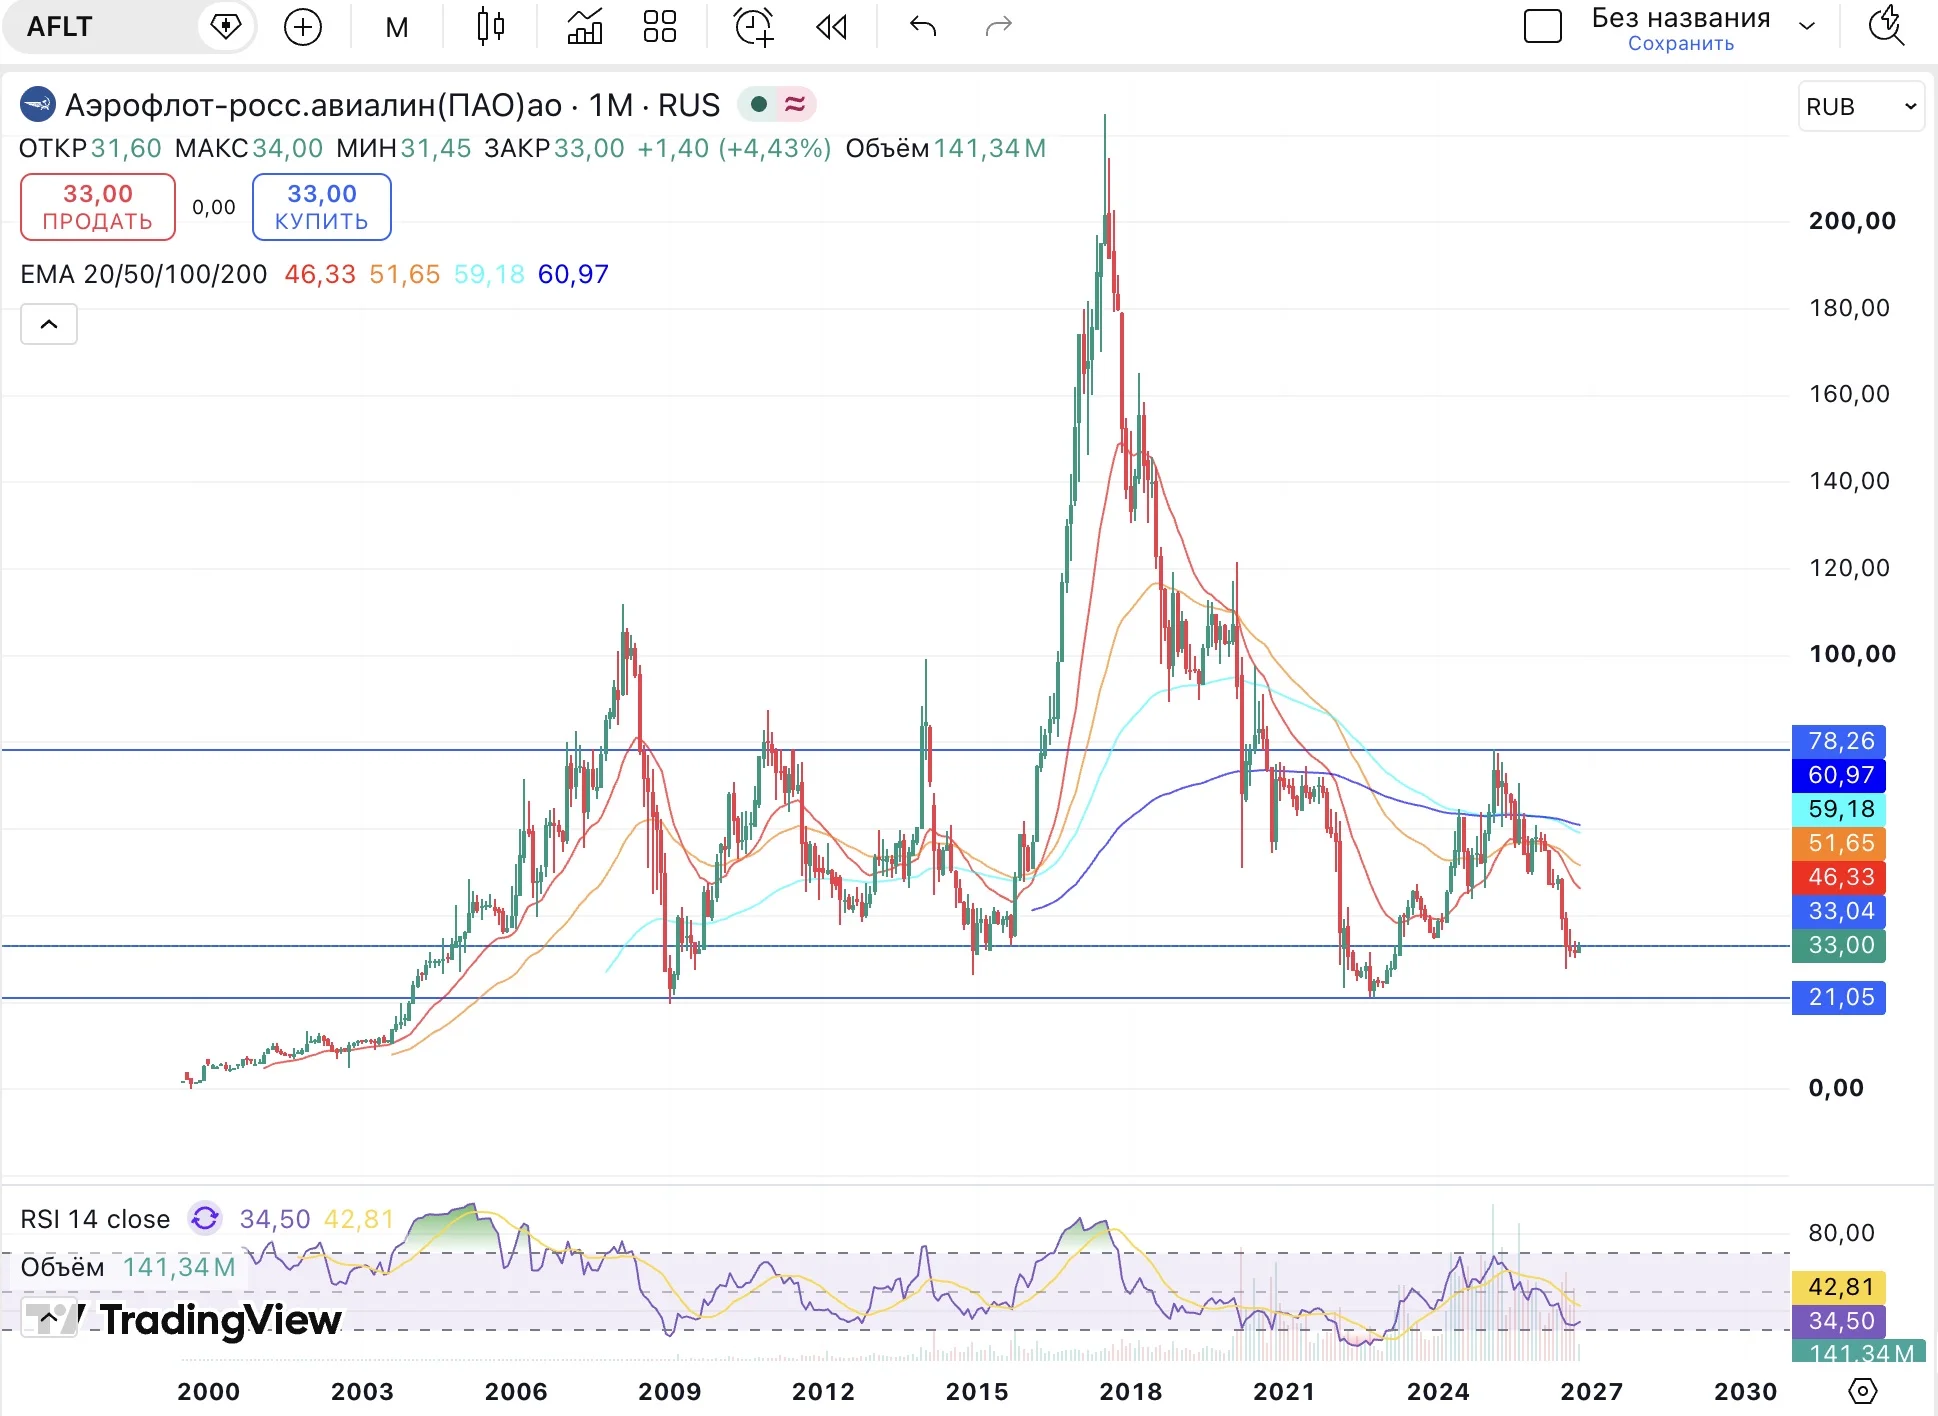Select the RSI 14 close indicator legend
Screen dimensions: 1938x1416
tap(95, 1219)
